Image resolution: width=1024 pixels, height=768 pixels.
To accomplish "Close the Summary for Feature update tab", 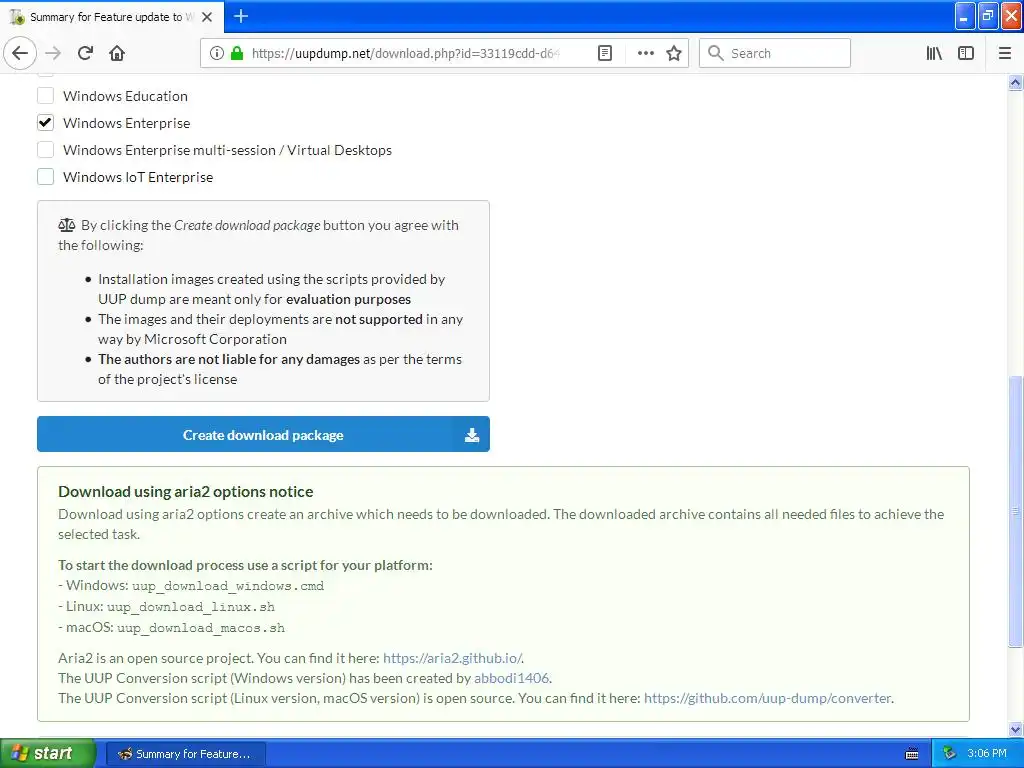I will pos(207,17).
